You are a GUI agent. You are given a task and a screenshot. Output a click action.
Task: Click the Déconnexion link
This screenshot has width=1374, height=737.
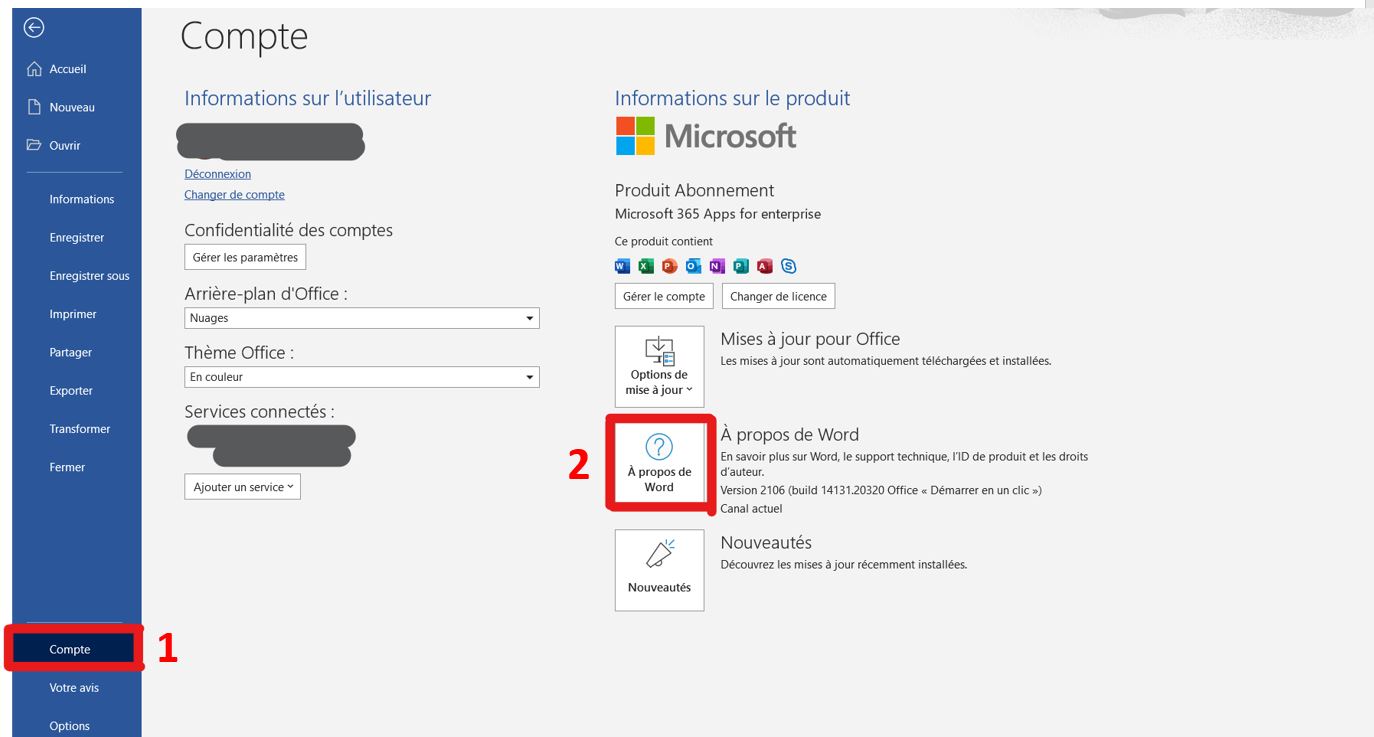(217, 174)
